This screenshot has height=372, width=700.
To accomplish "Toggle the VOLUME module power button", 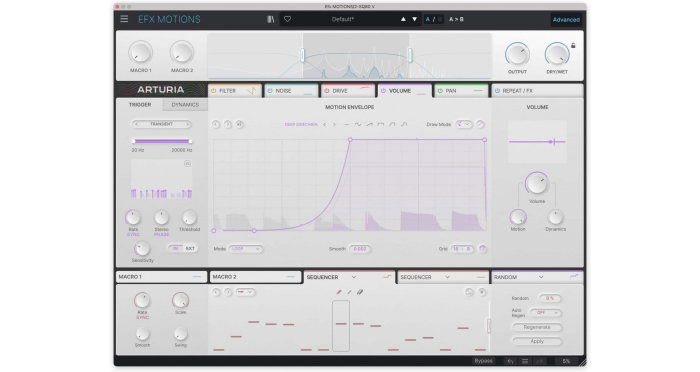I will pyautogui.click(x=383, y=91).
